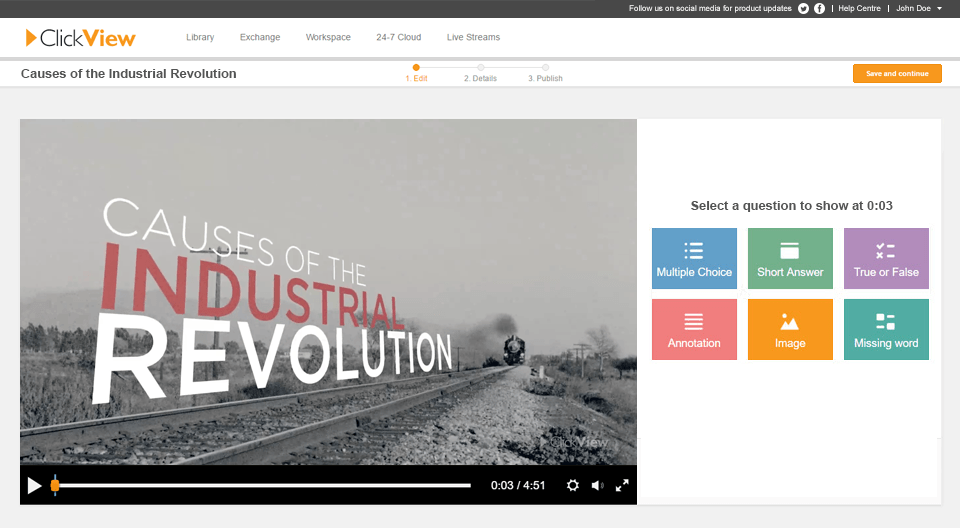
Task: Open ClickView Twitter page icon
Action: point(803,8)
